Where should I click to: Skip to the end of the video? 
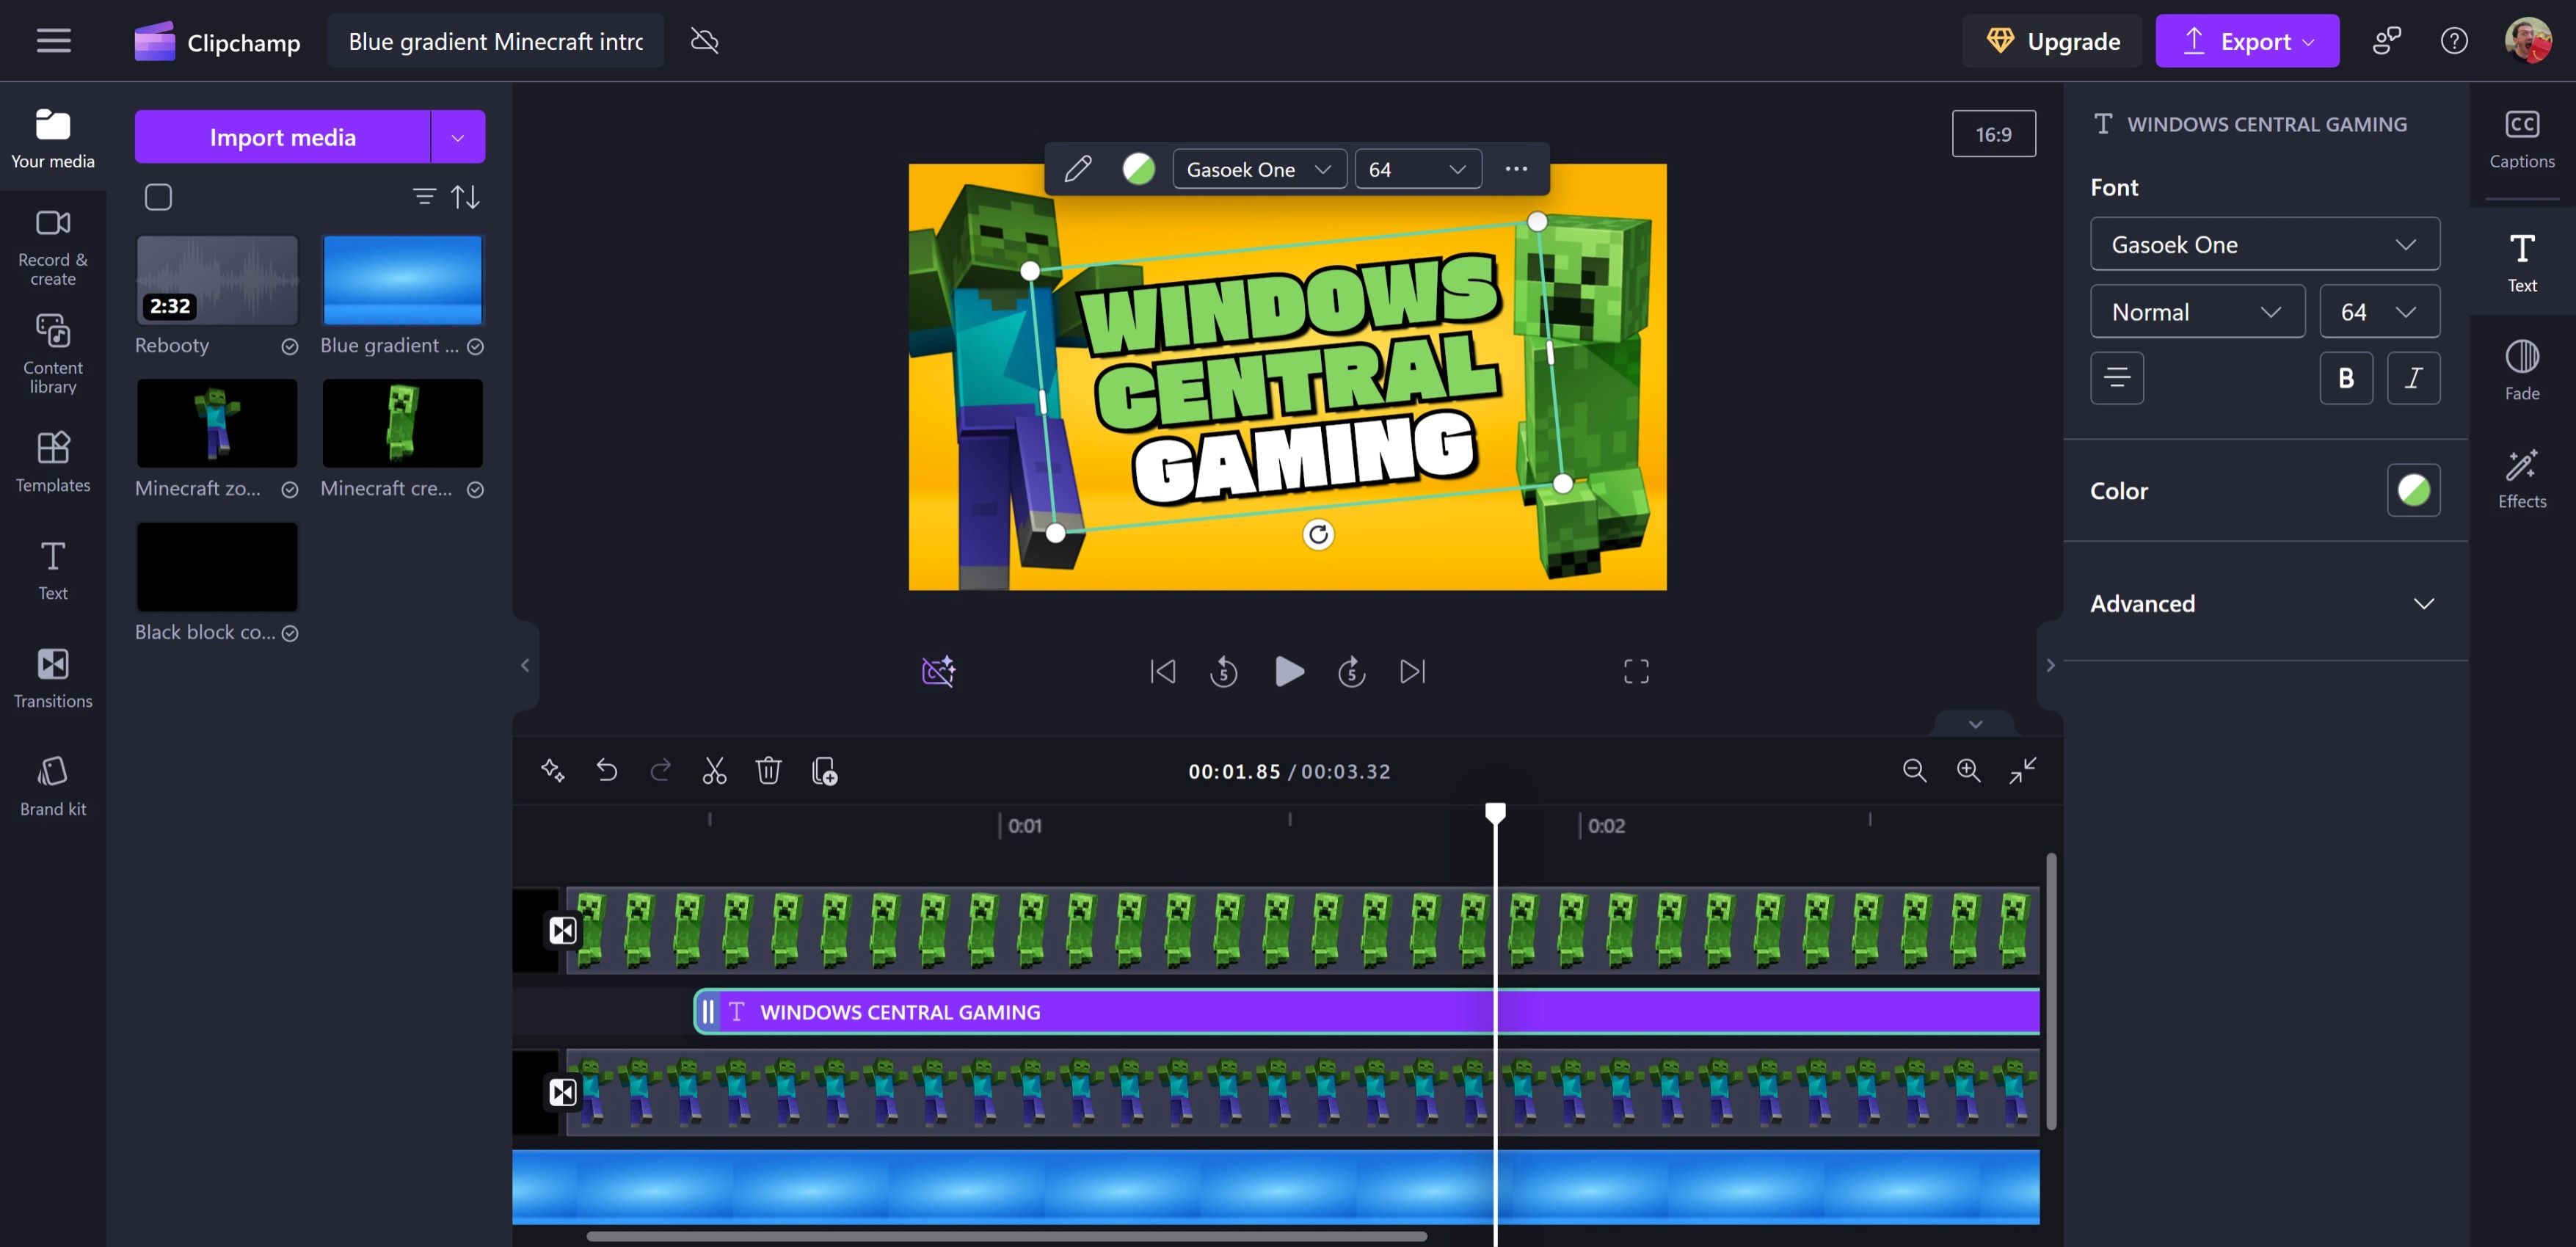pos(1413,671)
